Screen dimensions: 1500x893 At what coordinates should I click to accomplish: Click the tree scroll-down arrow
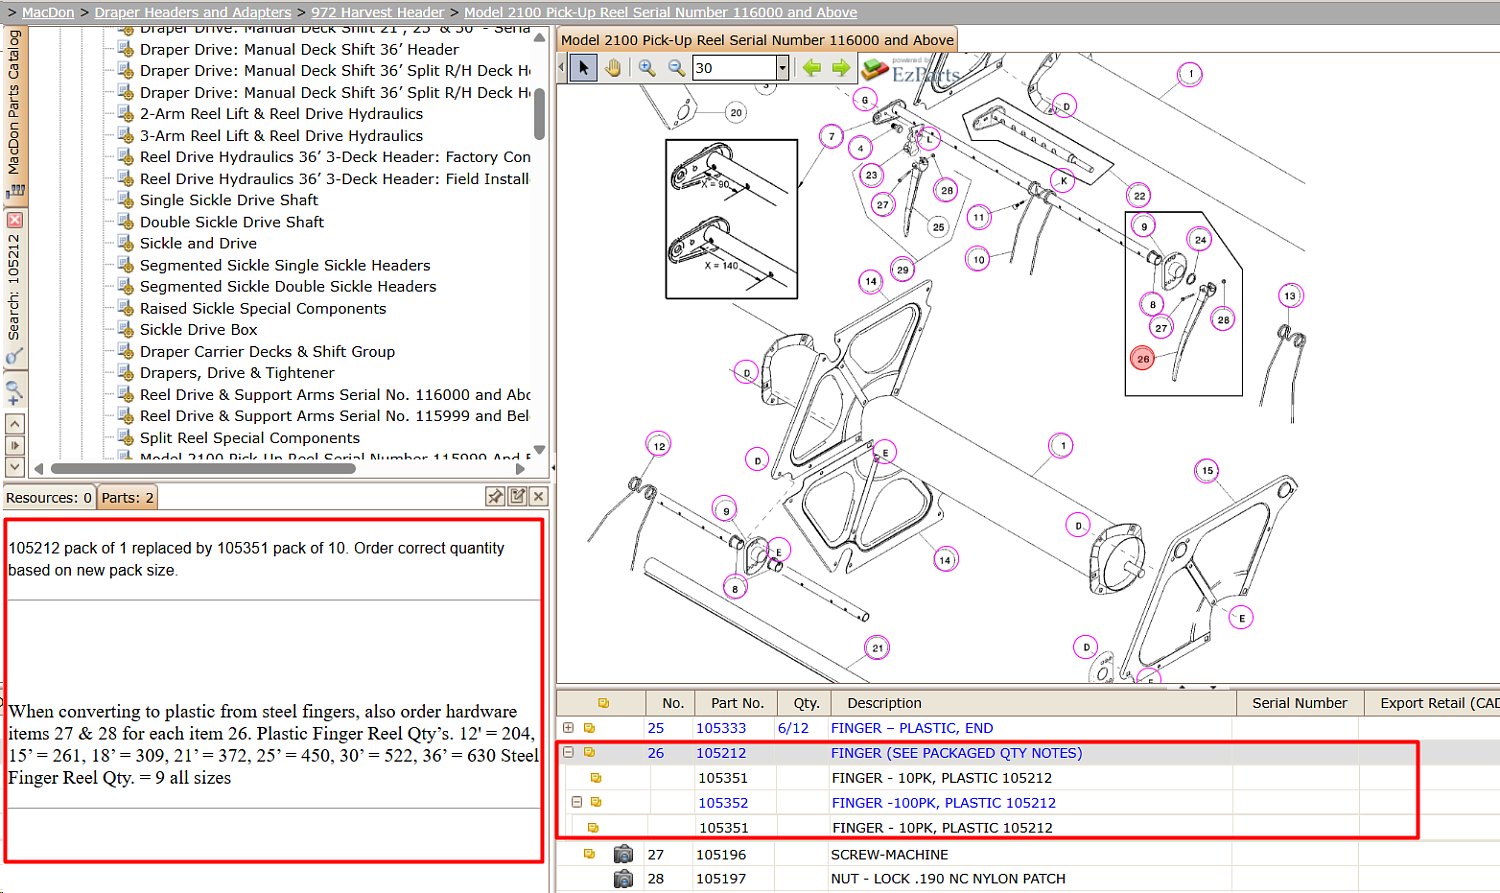(539, 450)
